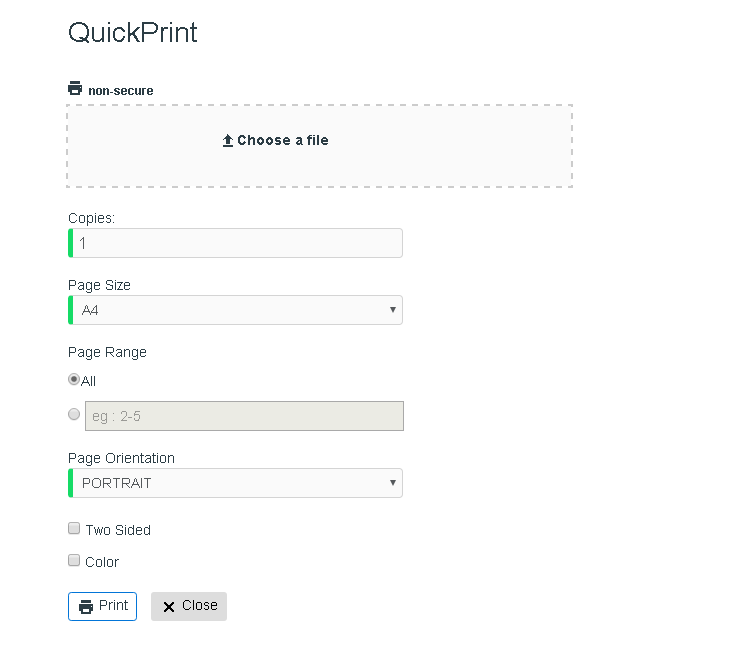Click the non-secure printer name
This screenshot has width=735, height=645.
(121, 90)
